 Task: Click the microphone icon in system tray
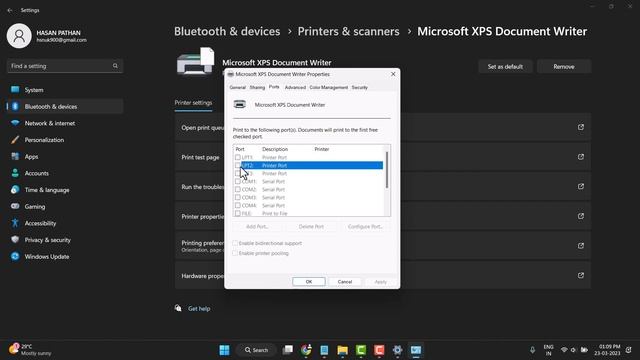pyautogui.click(x=532, y=350)
